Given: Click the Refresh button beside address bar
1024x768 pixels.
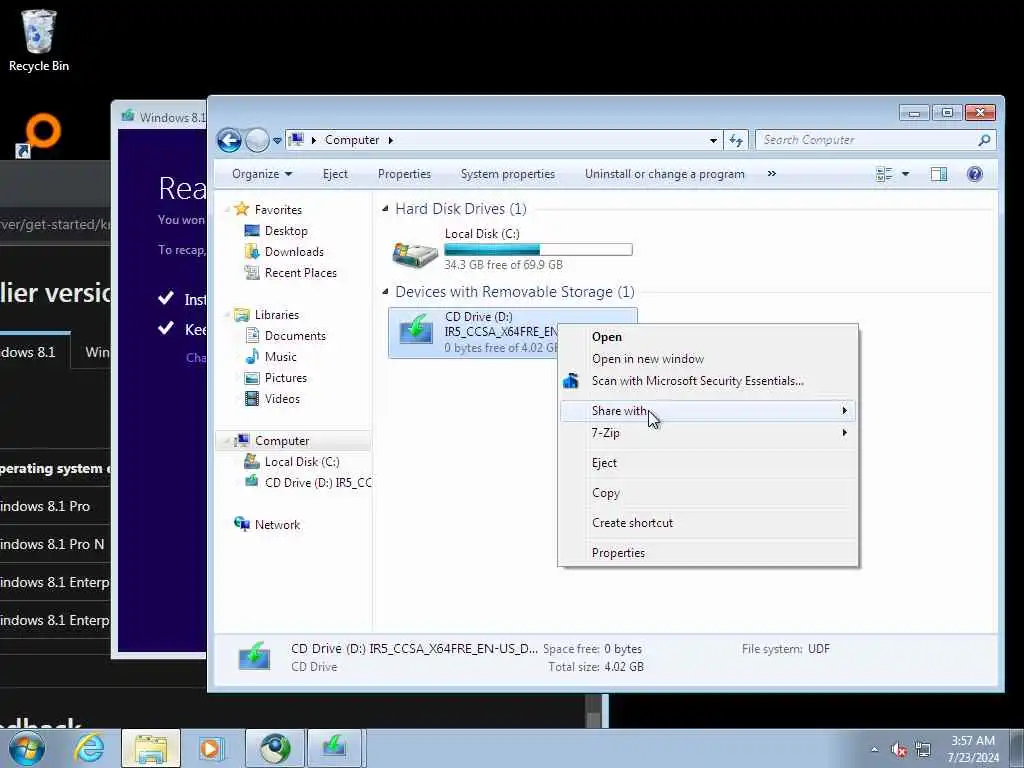Looking at the screenshot, I should point(736,140).
